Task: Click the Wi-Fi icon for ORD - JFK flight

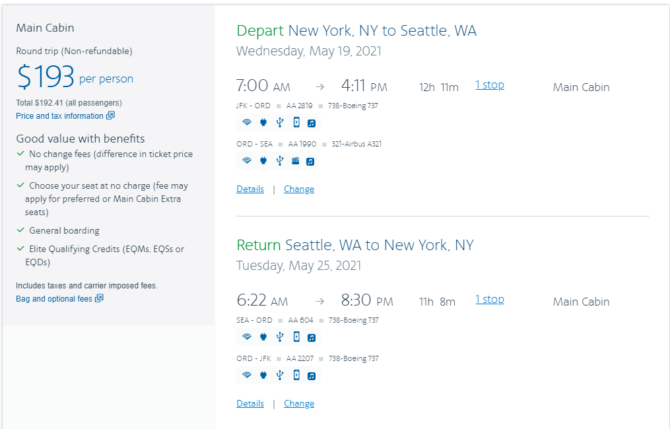Action: (247, 375)
